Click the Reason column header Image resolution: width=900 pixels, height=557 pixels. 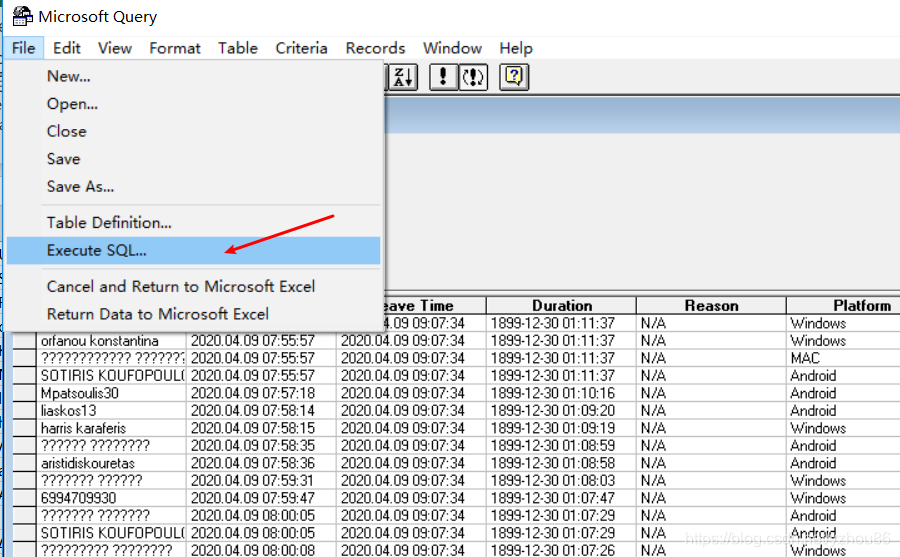click(x=711, y=305)
